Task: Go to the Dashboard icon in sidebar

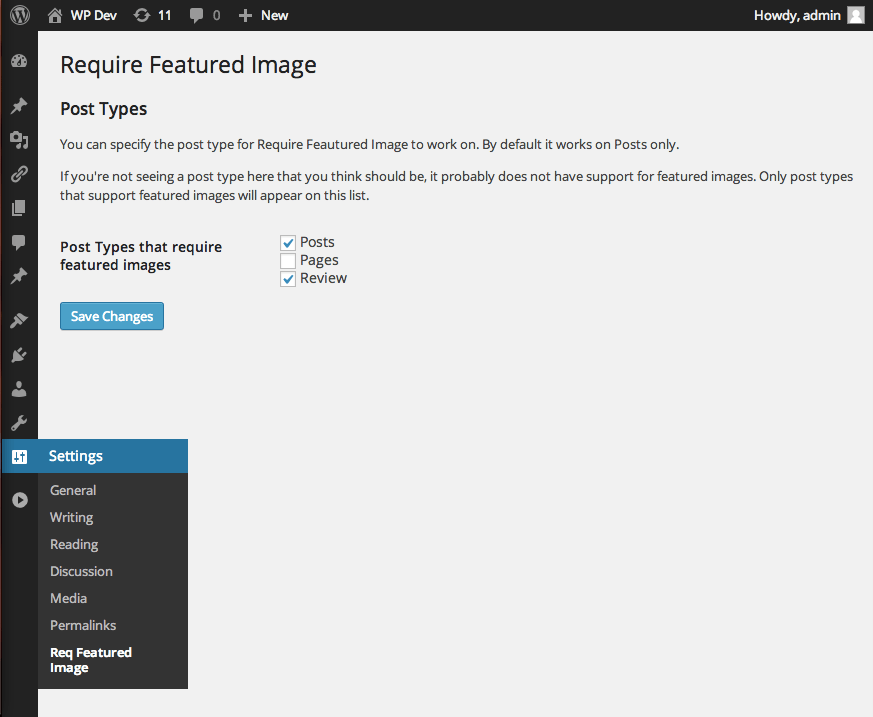Action: tap(19, 61)
